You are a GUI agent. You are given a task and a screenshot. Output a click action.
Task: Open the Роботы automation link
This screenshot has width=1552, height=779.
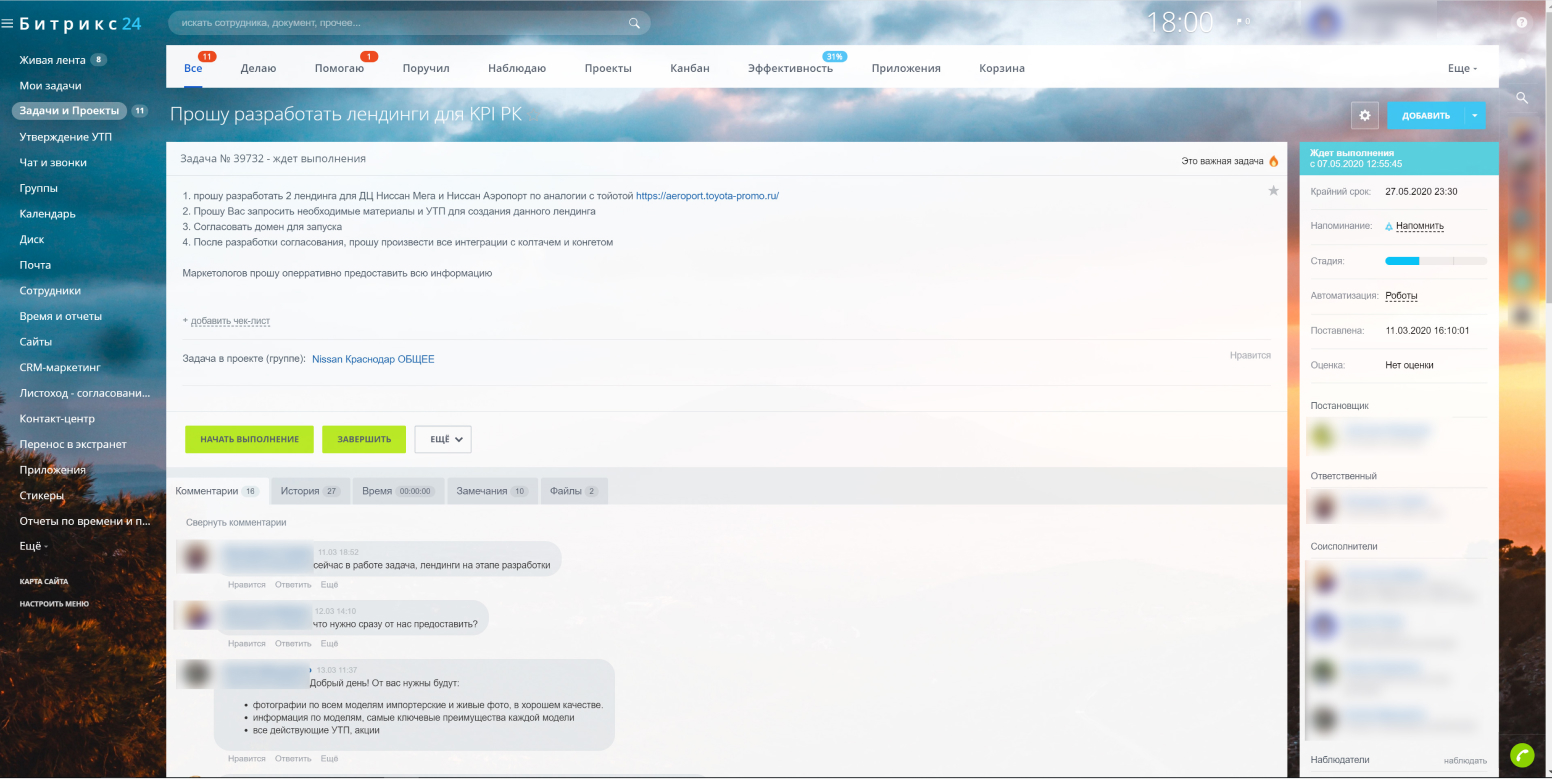coord(1401,296)
